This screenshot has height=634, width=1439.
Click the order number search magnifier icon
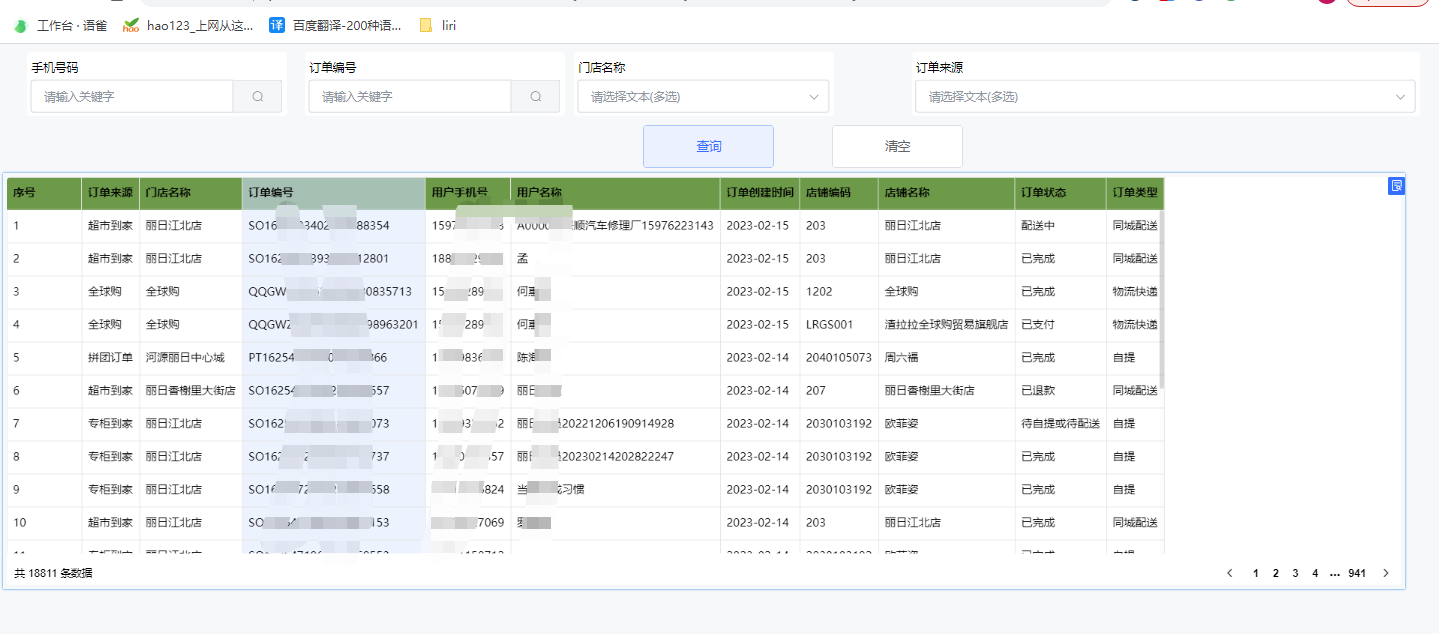point(535,97)
